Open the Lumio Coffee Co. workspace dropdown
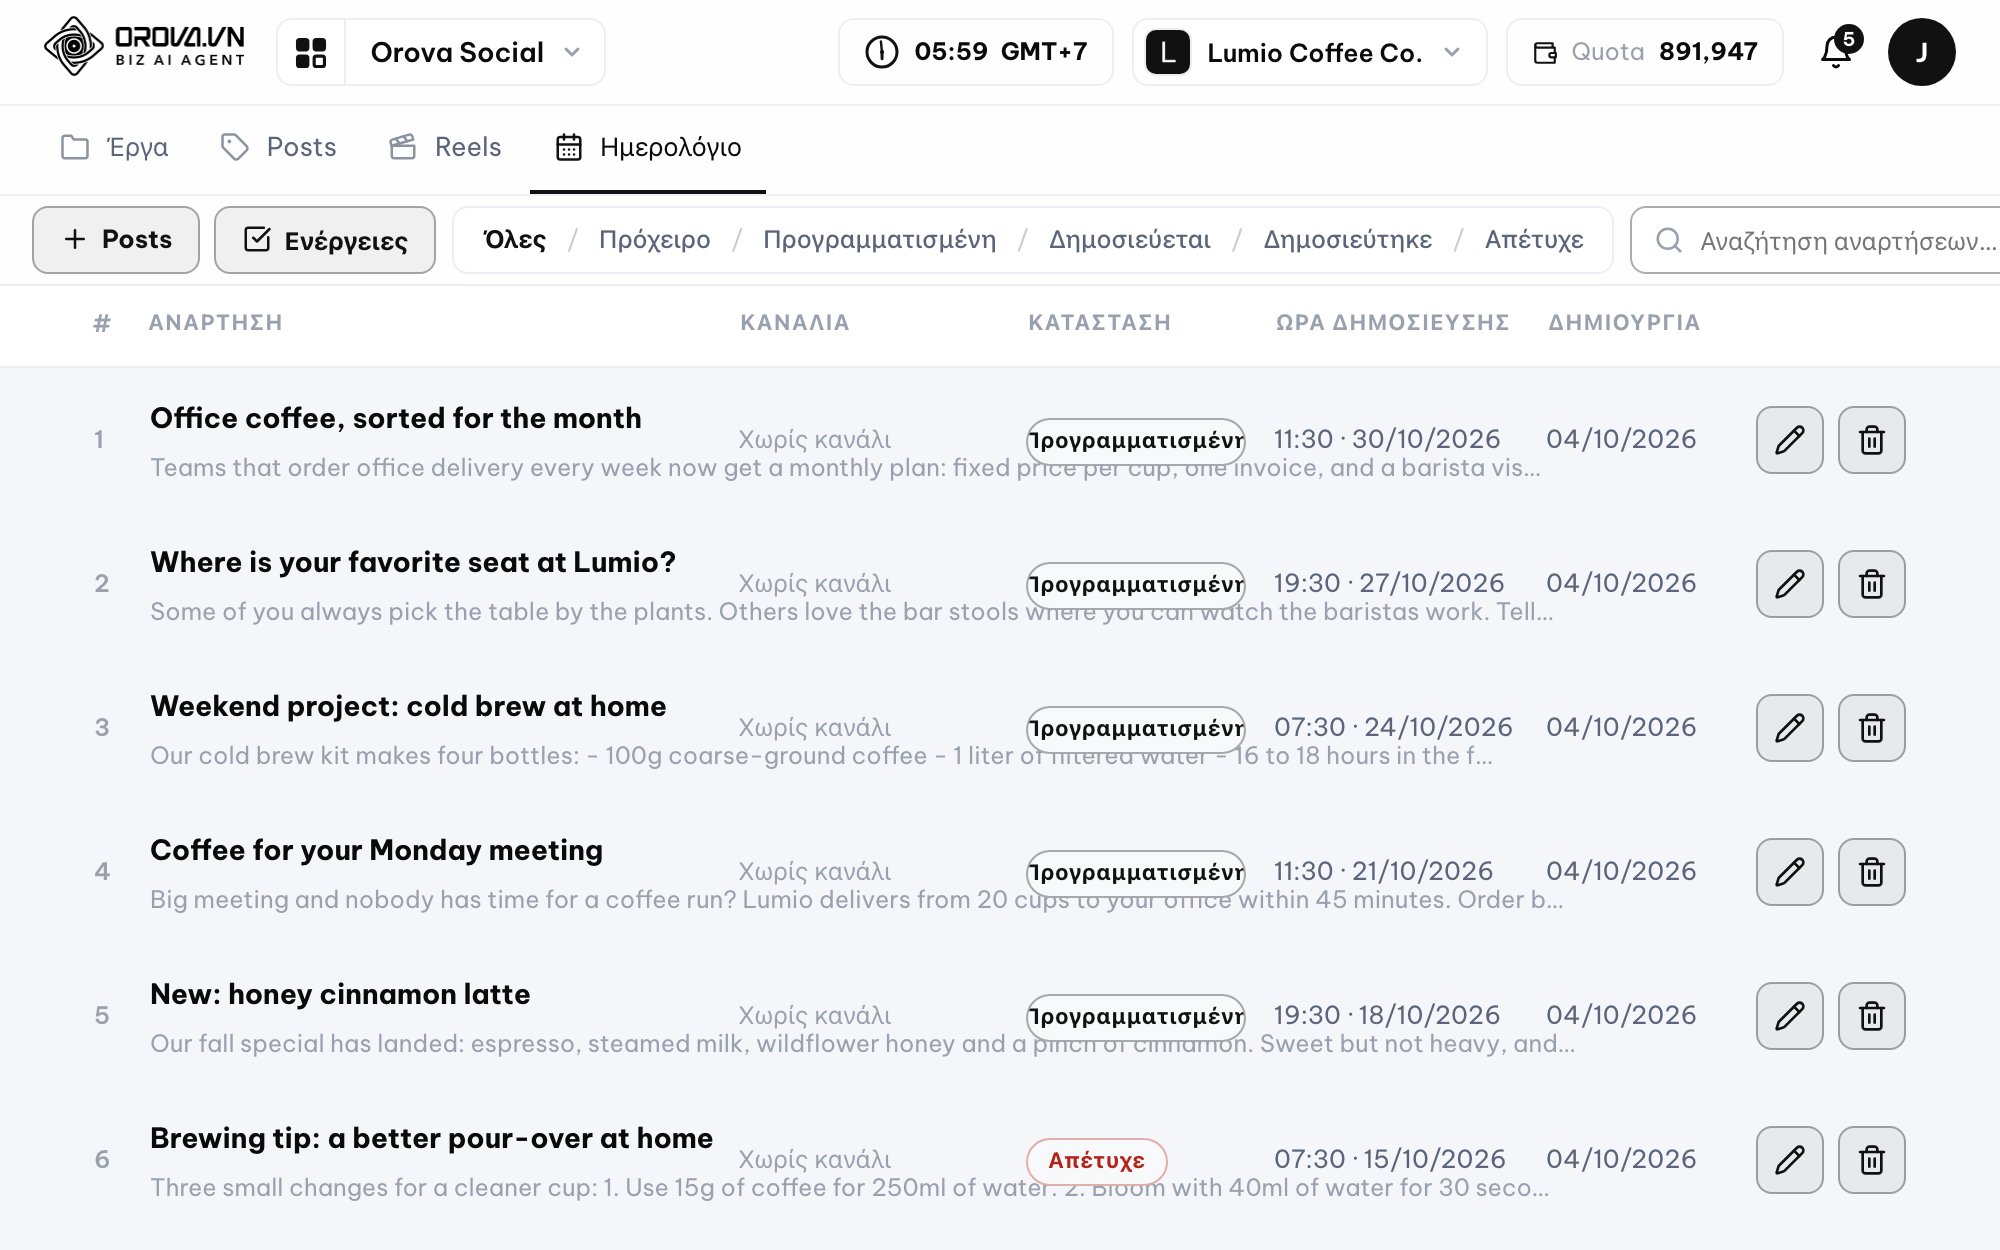 pos(1310,52)
